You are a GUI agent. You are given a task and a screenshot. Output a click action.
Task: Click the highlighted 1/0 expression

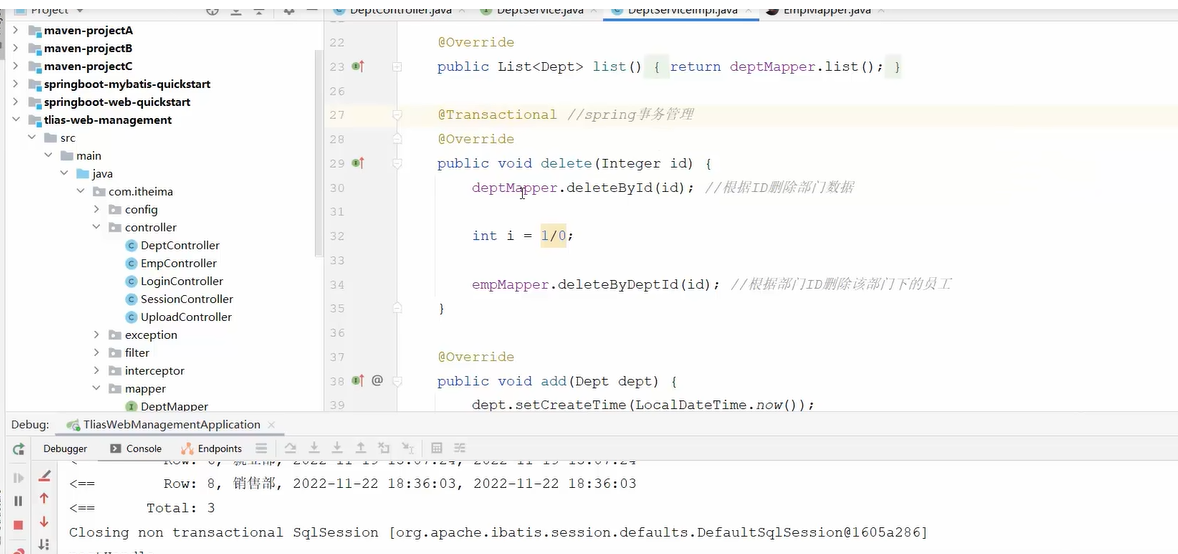[553, 236]
